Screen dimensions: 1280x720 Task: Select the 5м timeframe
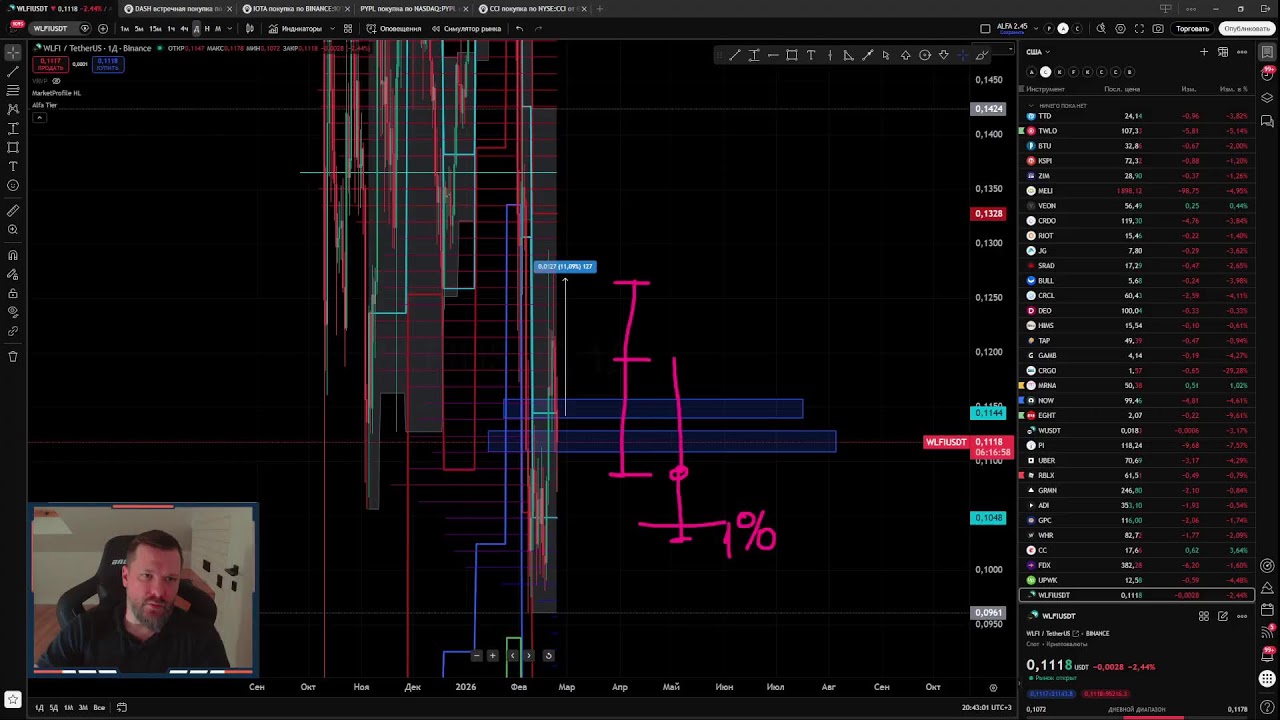139,28
